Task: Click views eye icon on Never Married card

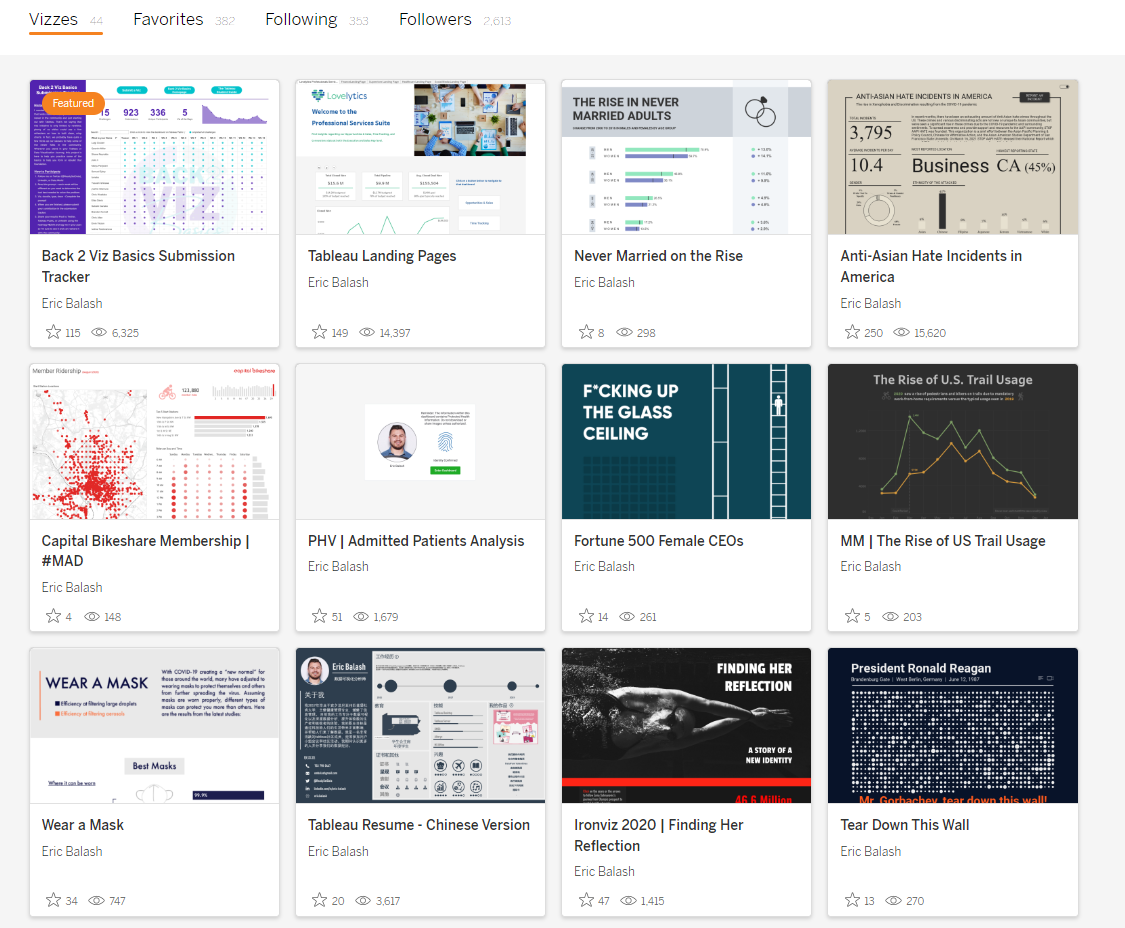Action: [x=624, y=332]
